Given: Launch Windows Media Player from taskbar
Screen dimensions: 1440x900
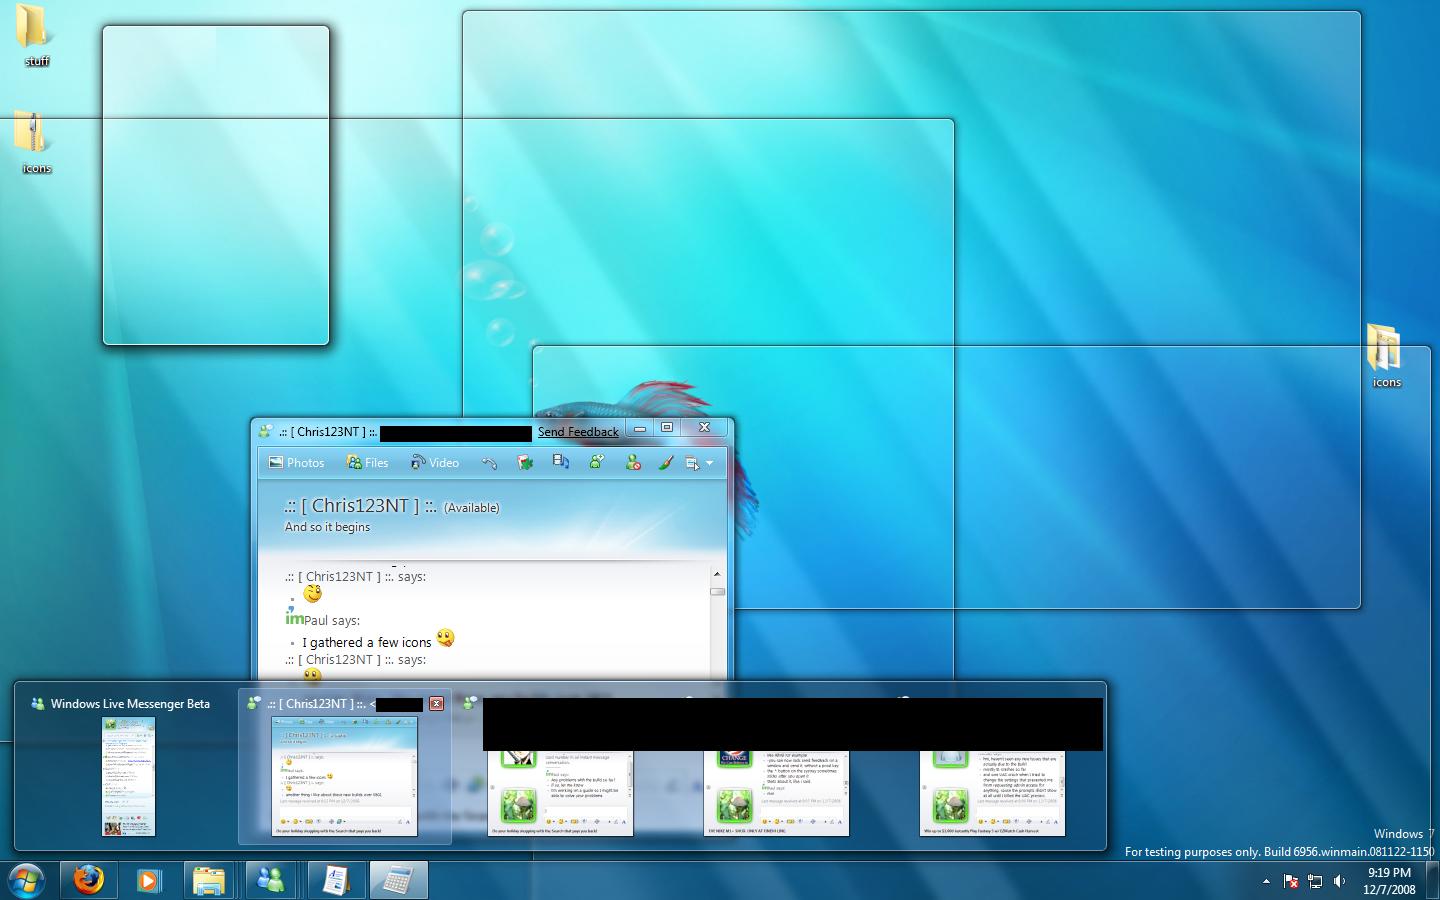Looking at the screenshot, I should click(149, 880).
